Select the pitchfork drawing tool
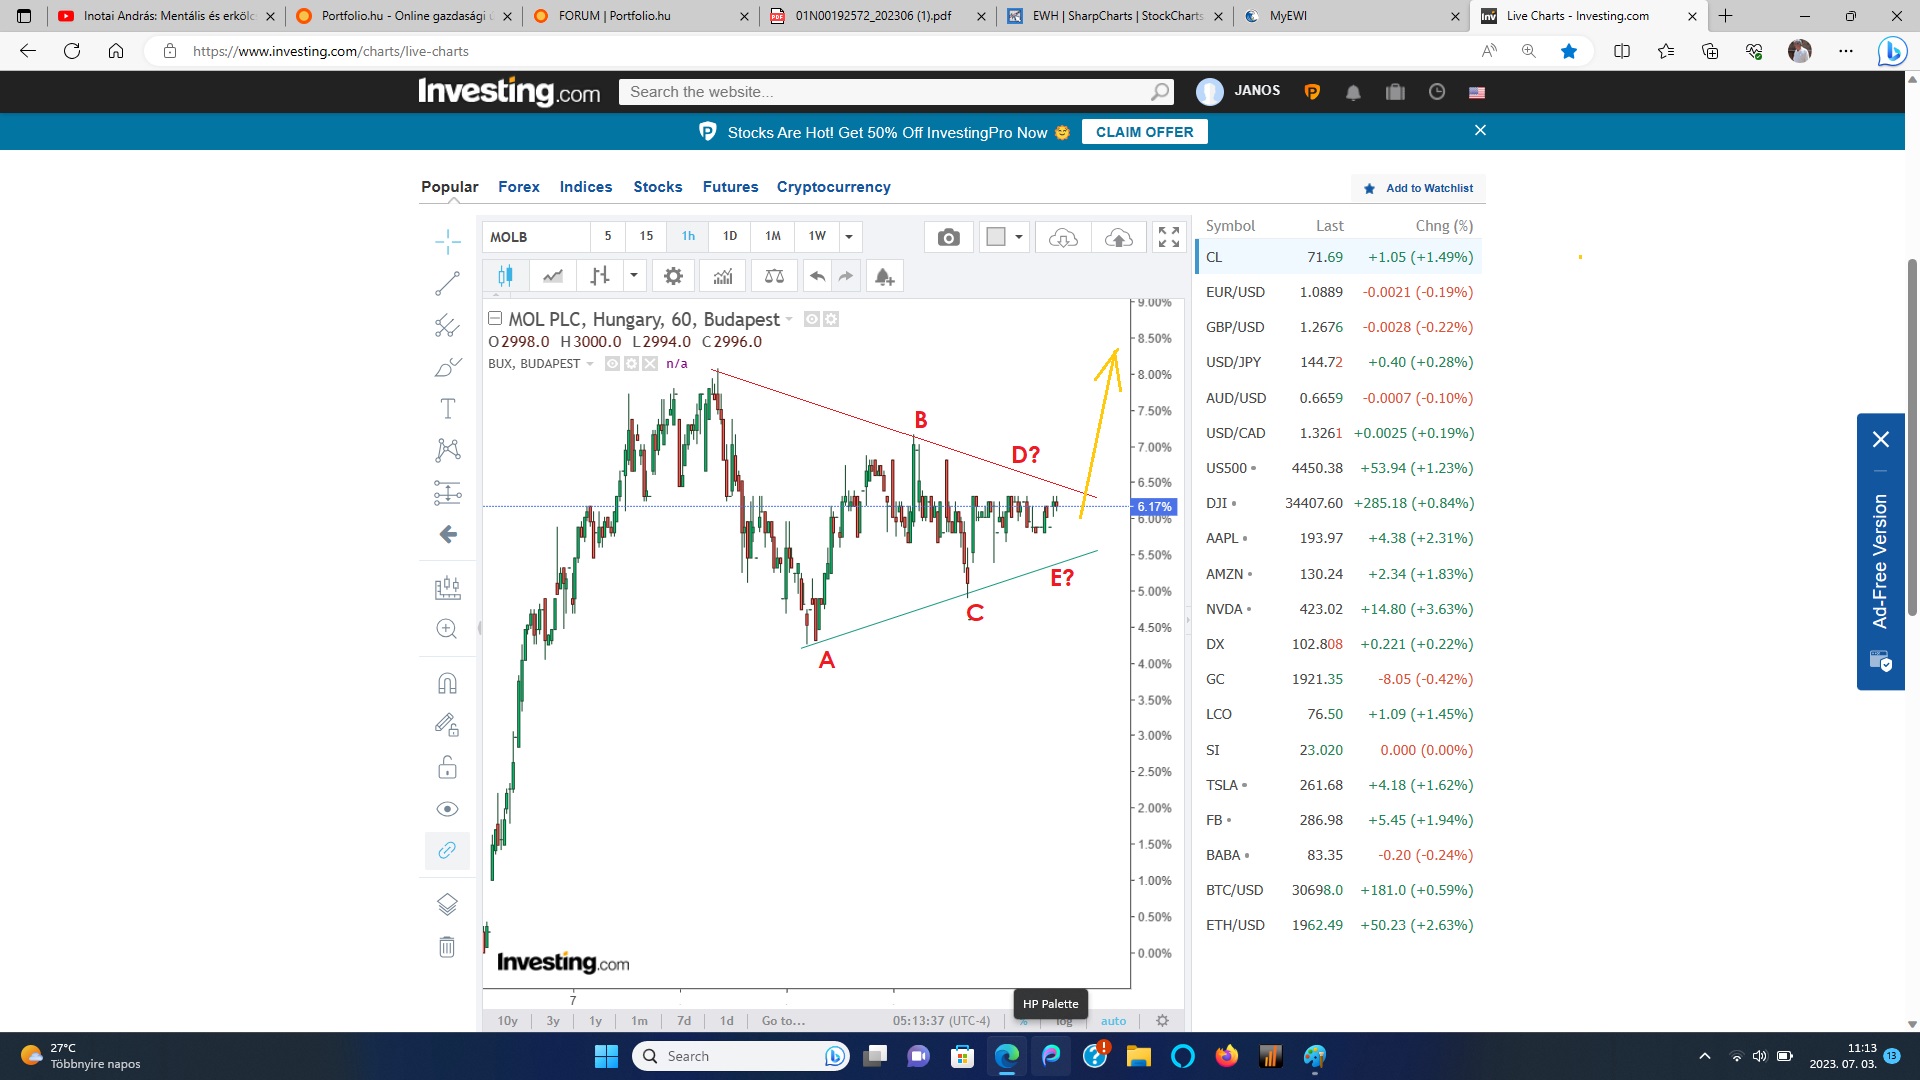1920x1080 pixels. [448, 325]
